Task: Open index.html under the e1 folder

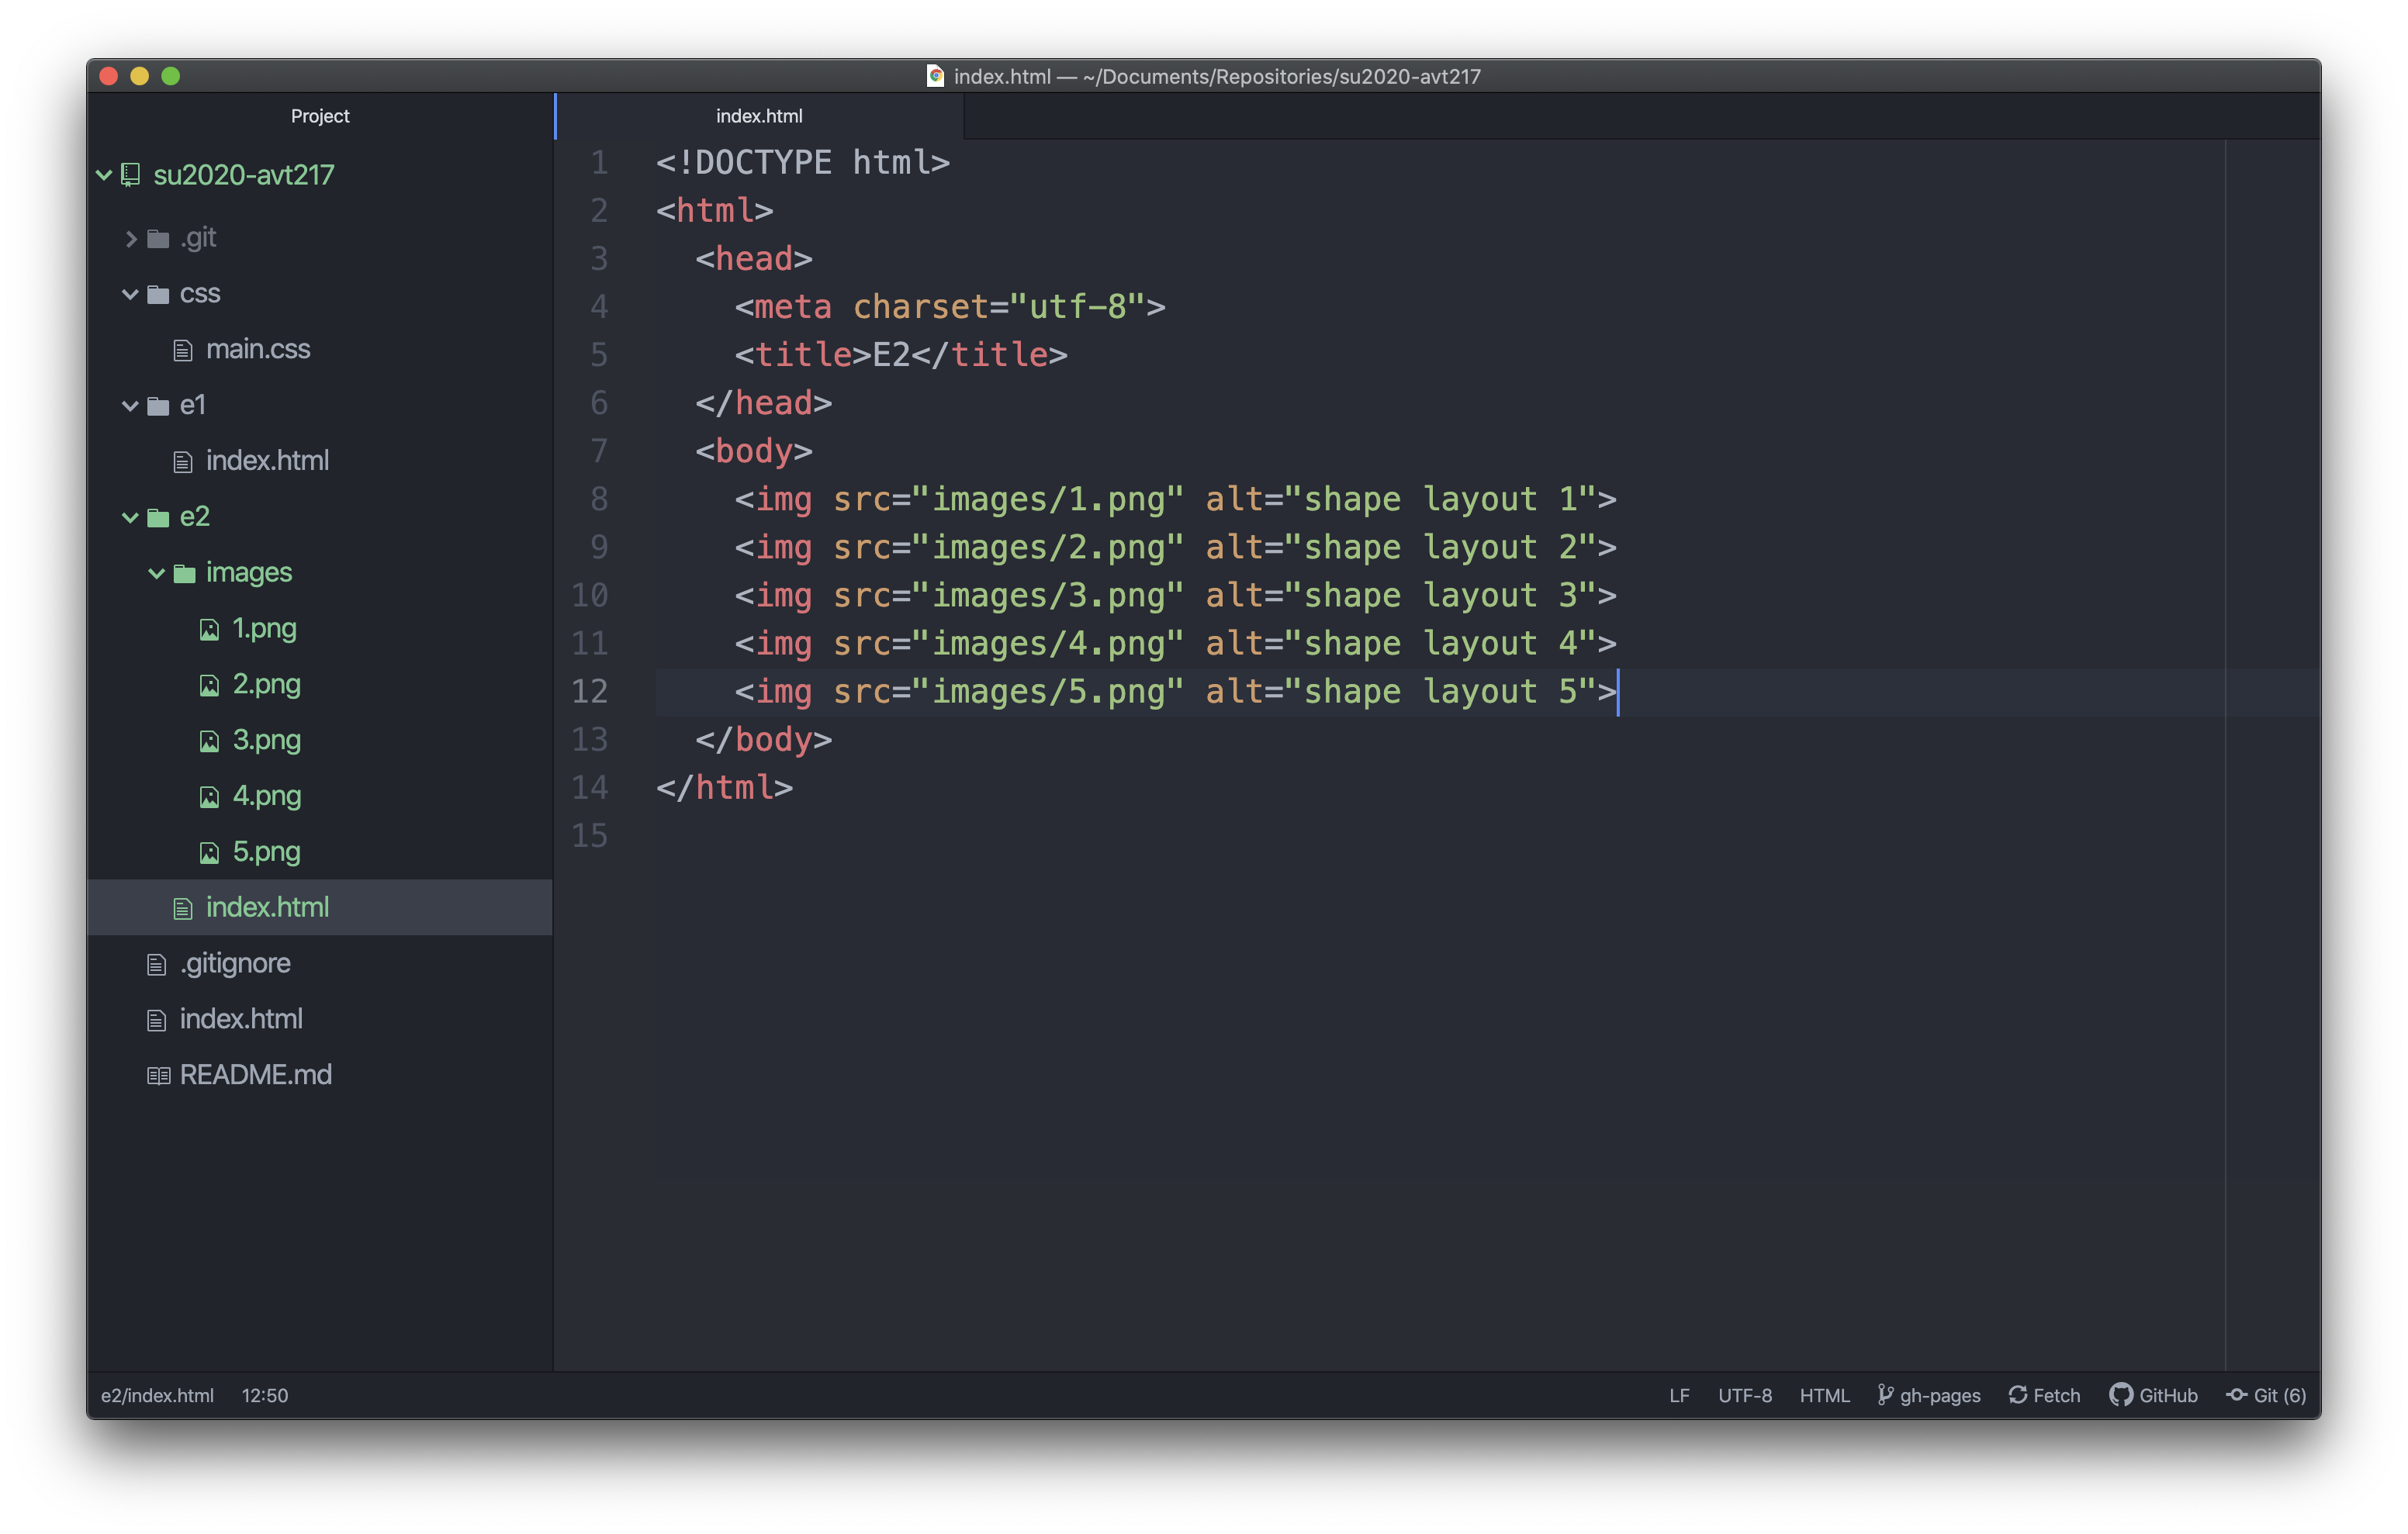Action: point(267,461)
